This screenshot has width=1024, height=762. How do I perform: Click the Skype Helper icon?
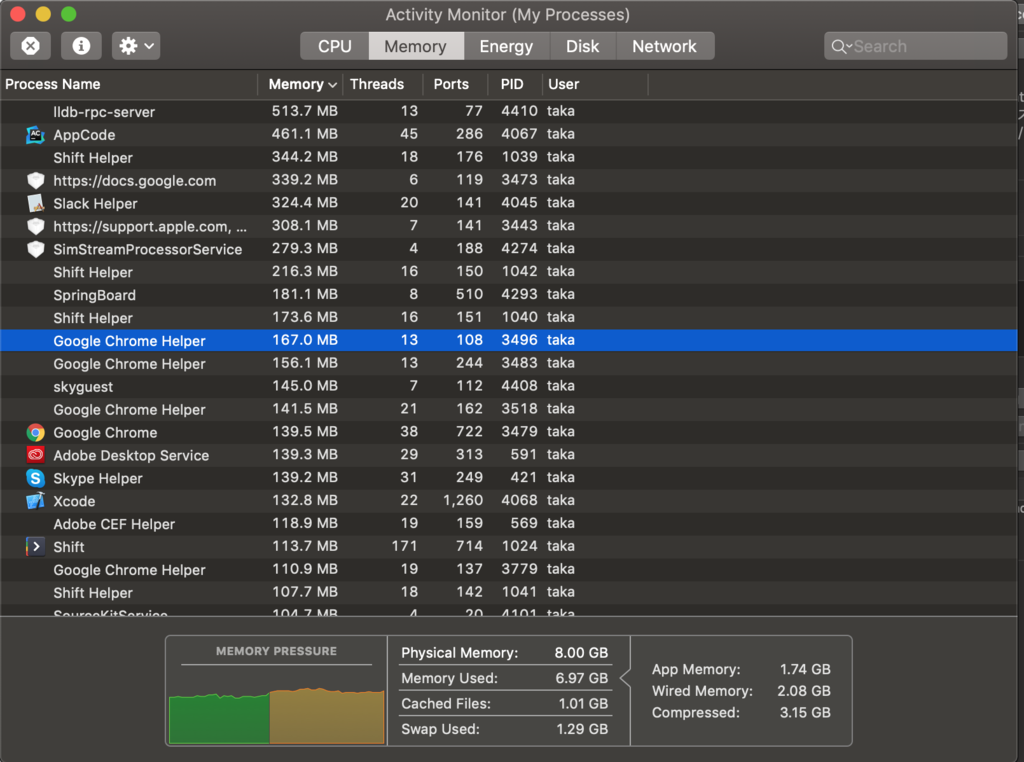tap(35, 478)
